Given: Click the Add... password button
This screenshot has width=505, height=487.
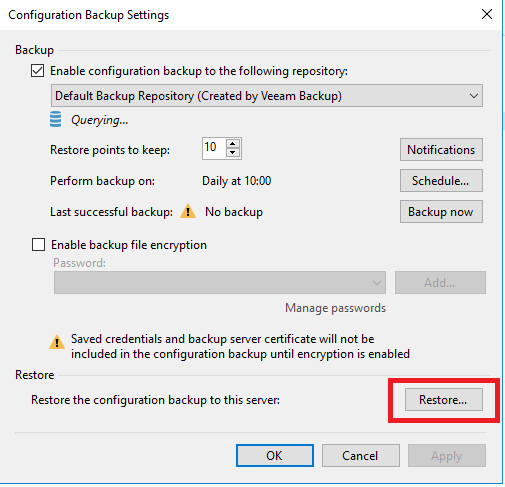Looking at the screenshot, I should coord(440,283).
